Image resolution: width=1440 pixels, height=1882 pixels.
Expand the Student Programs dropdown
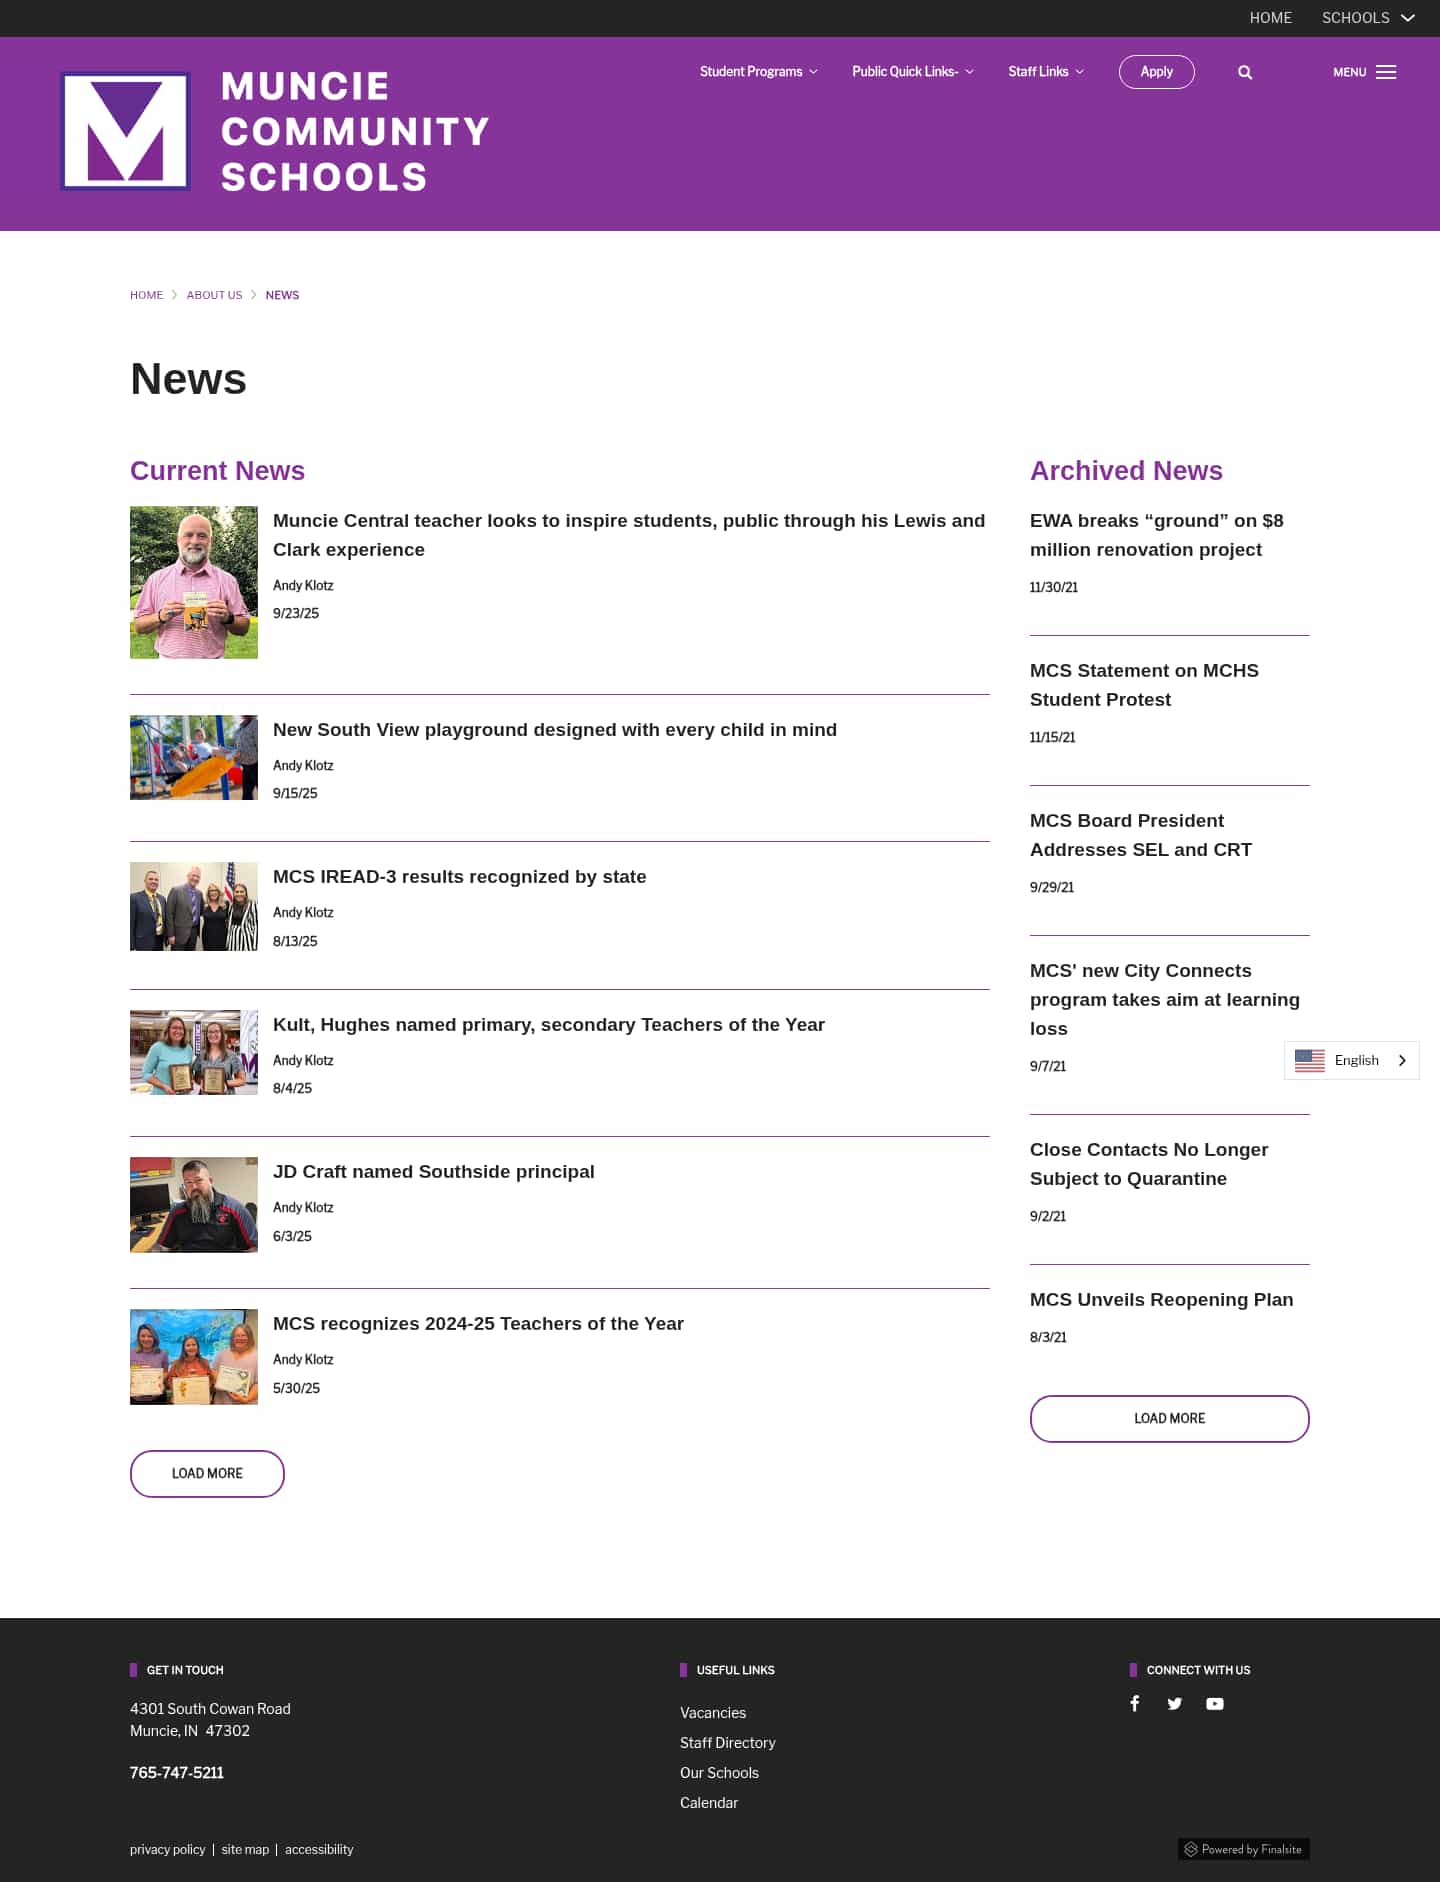point(758,72)
